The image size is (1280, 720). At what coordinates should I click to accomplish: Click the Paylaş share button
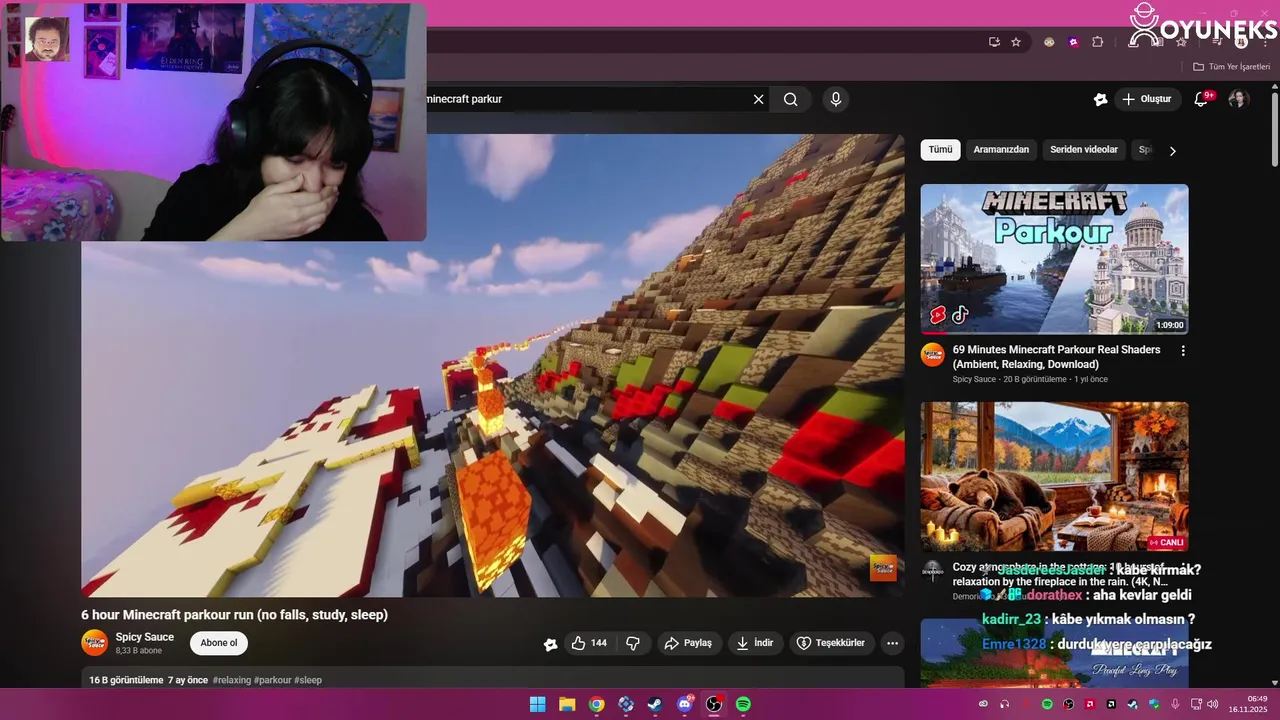point(688,643)
